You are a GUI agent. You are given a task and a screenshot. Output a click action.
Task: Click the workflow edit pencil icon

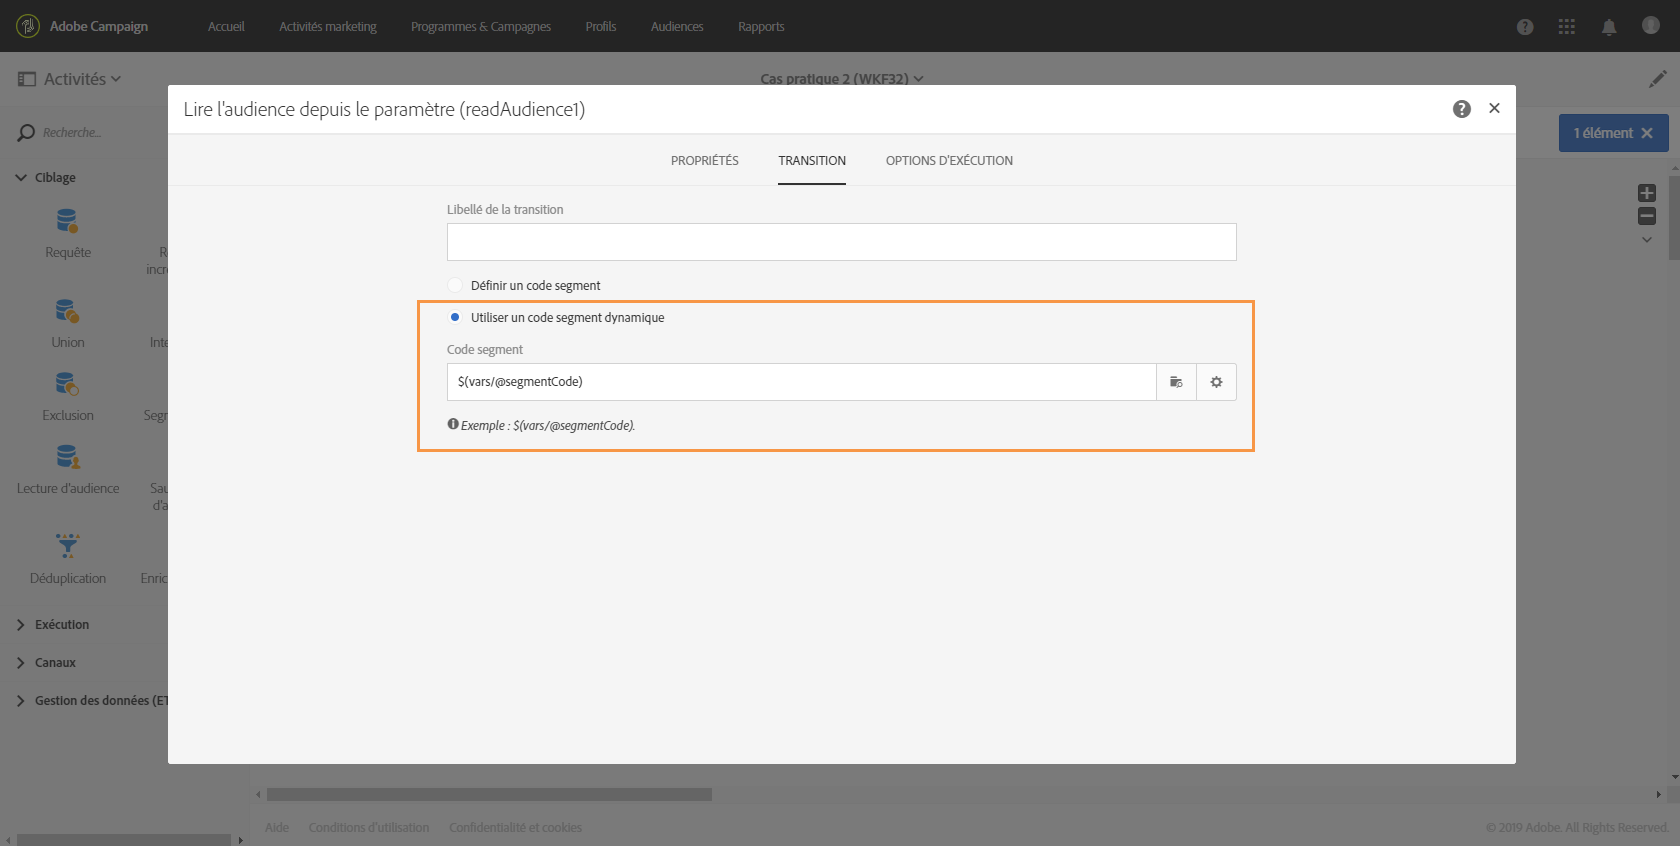[1658, 78]
